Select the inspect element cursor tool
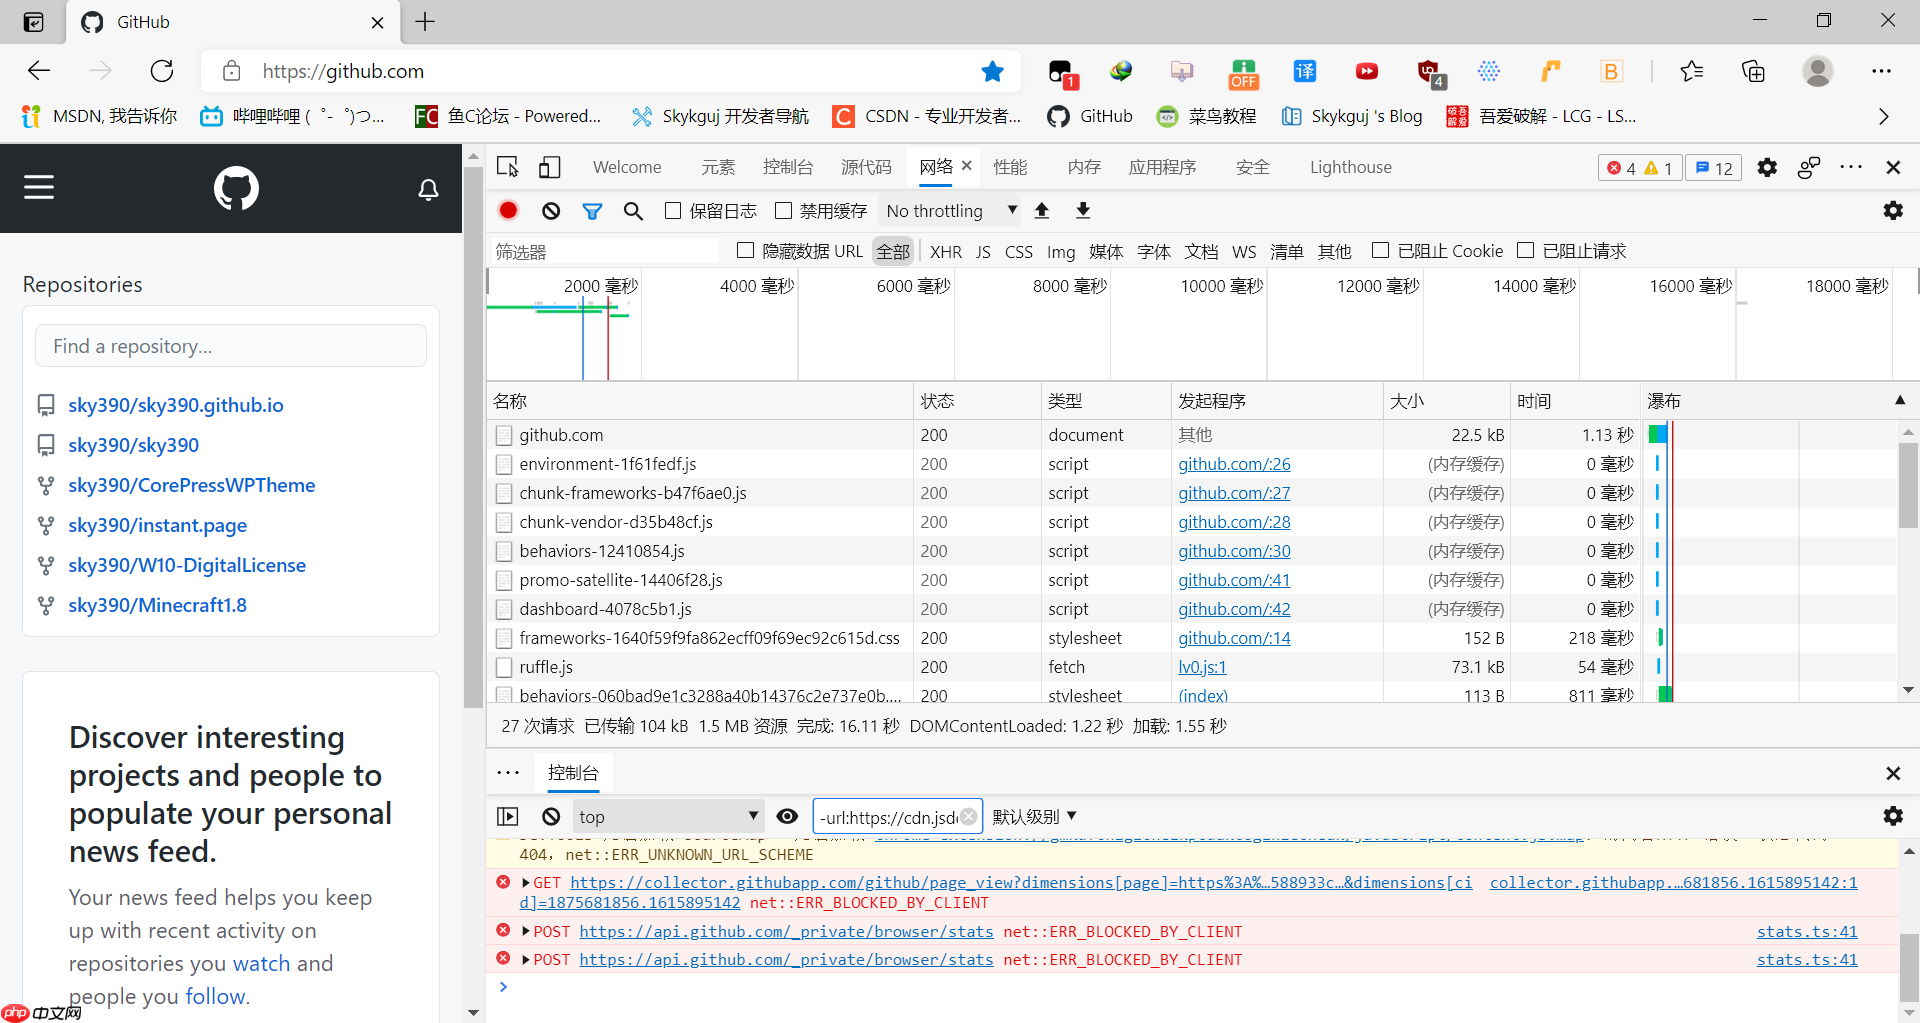1920x1023 pixels. point(507,167)
